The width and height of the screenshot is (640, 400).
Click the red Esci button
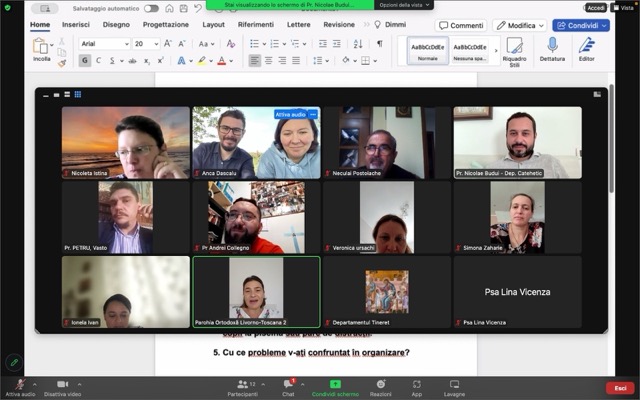pyautogui.click(x=620, y=388)
